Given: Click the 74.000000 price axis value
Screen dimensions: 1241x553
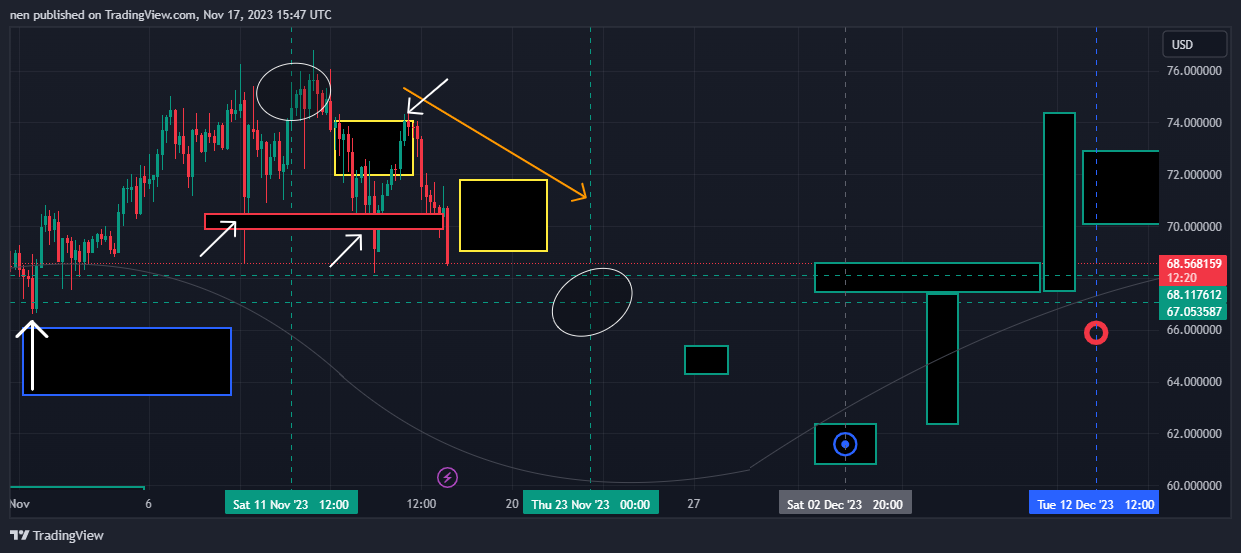Looking at the screenshot, I should tap(1195, 123).
